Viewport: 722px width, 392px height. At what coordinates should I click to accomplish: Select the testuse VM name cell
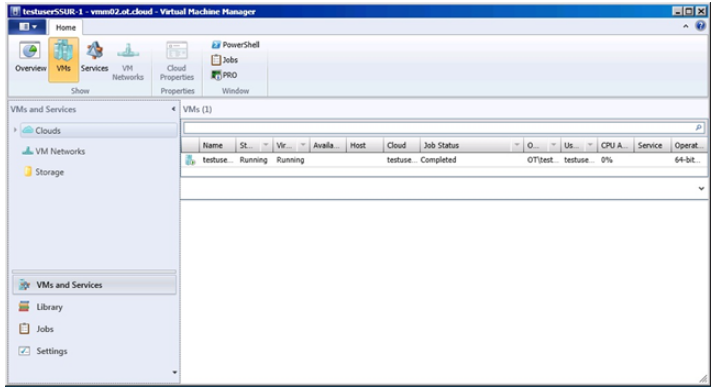pyautogui.click(x=218, y=160)
